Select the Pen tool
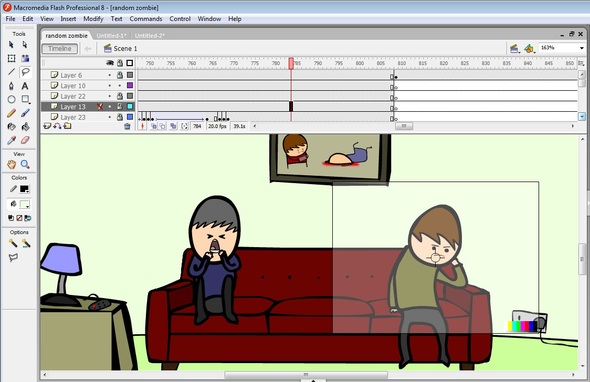The height and width of the screenshot is (382, 590). click(x=11, y=86)
